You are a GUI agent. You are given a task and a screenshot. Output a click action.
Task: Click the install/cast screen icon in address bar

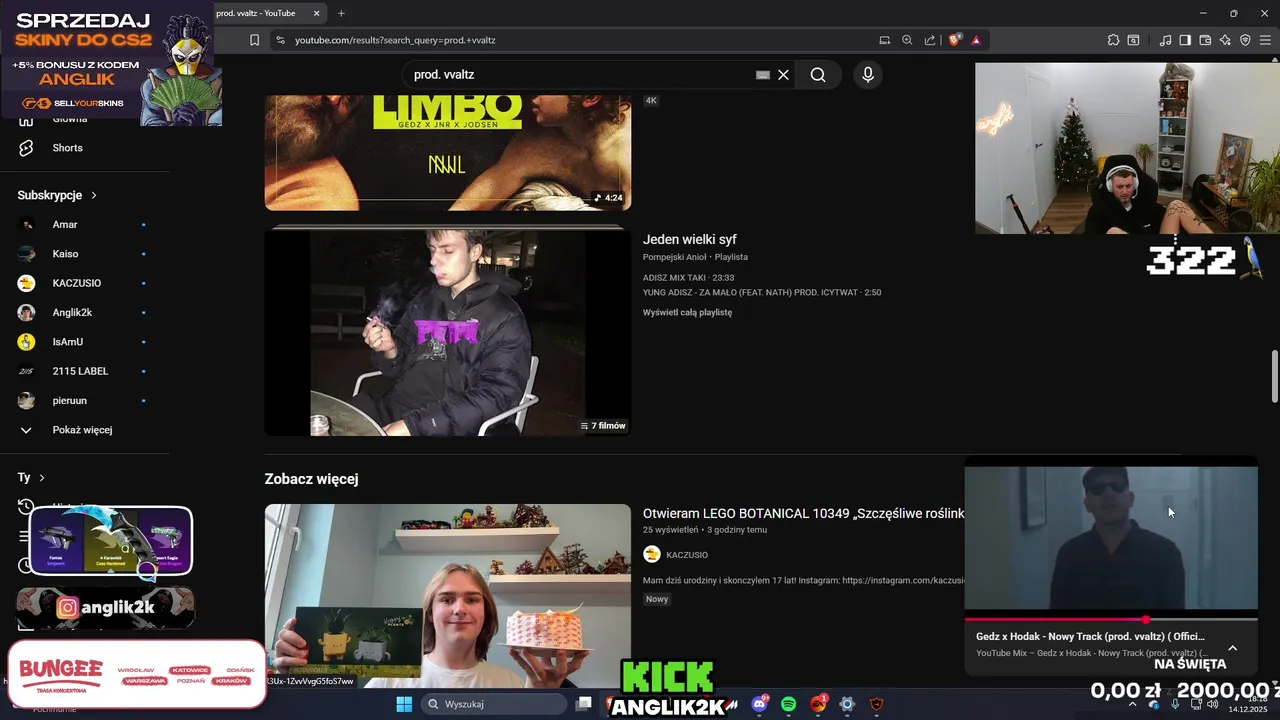pos(885,40)
